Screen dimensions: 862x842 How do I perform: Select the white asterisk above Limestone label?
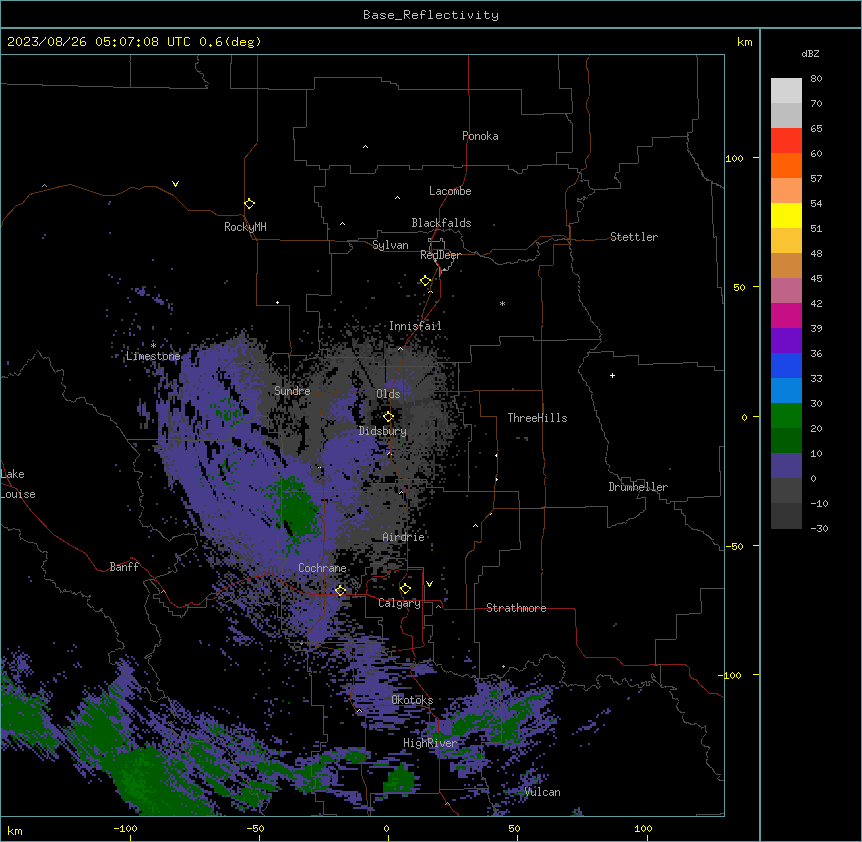pyautogui.click(x=153, y=345)
